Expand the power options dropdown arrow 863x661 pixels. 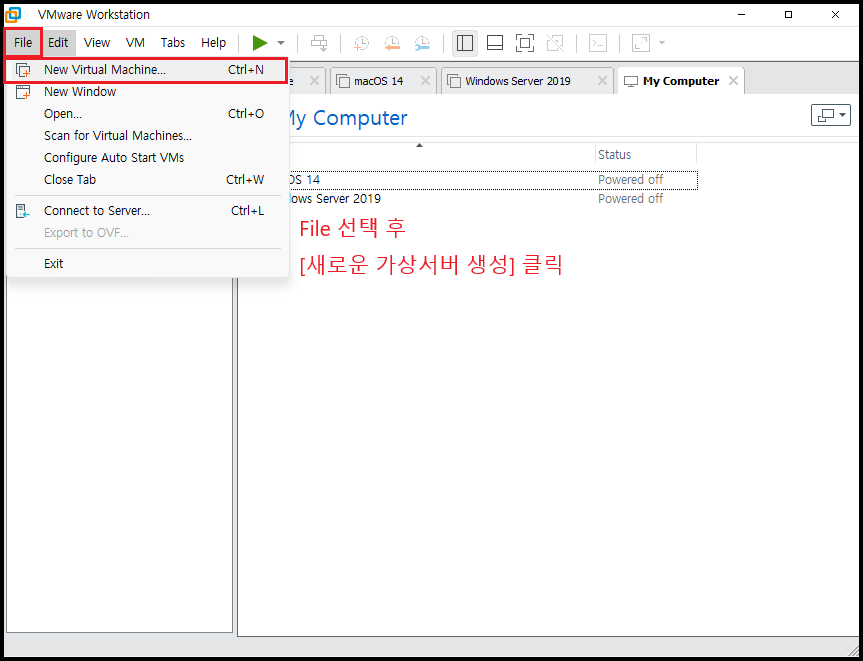281,43
